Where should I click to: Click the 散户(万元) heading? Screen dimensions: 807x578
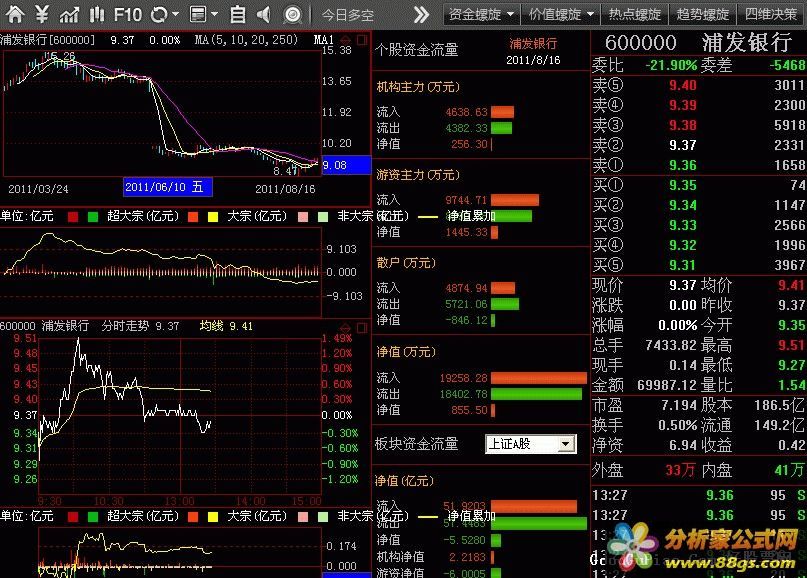(406, 262)
